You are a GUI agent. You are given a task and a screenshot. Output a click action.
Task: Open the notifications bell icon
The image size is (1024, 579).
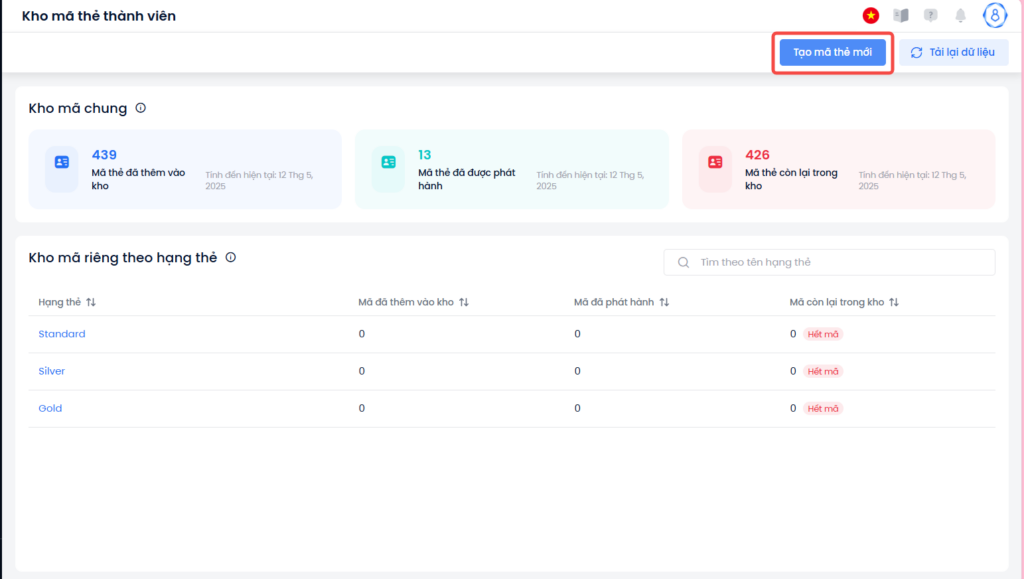click(961, 16)
